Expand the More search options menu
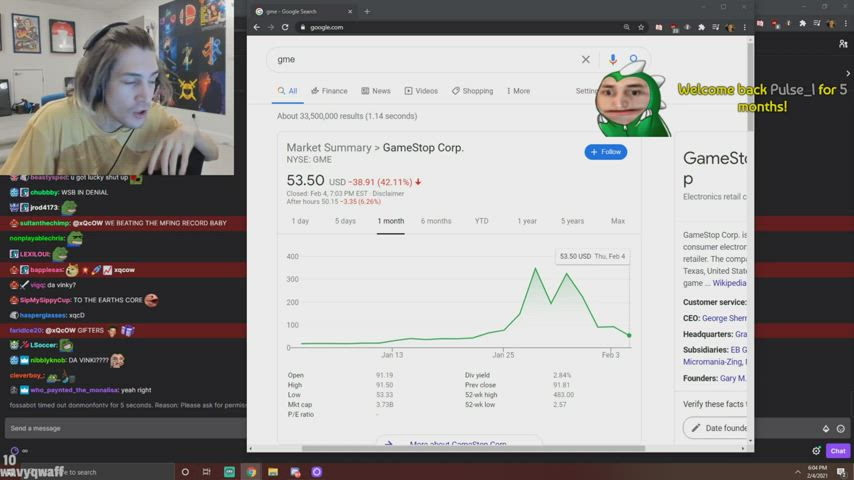 (518, 91)
